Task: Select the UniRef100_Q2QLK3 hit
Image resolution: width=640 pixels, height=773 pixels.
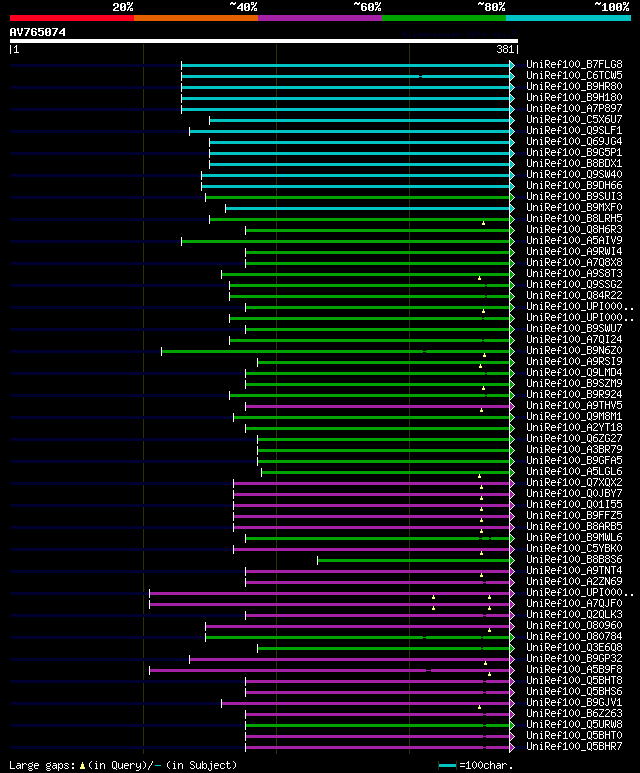Action: (574, 614)
